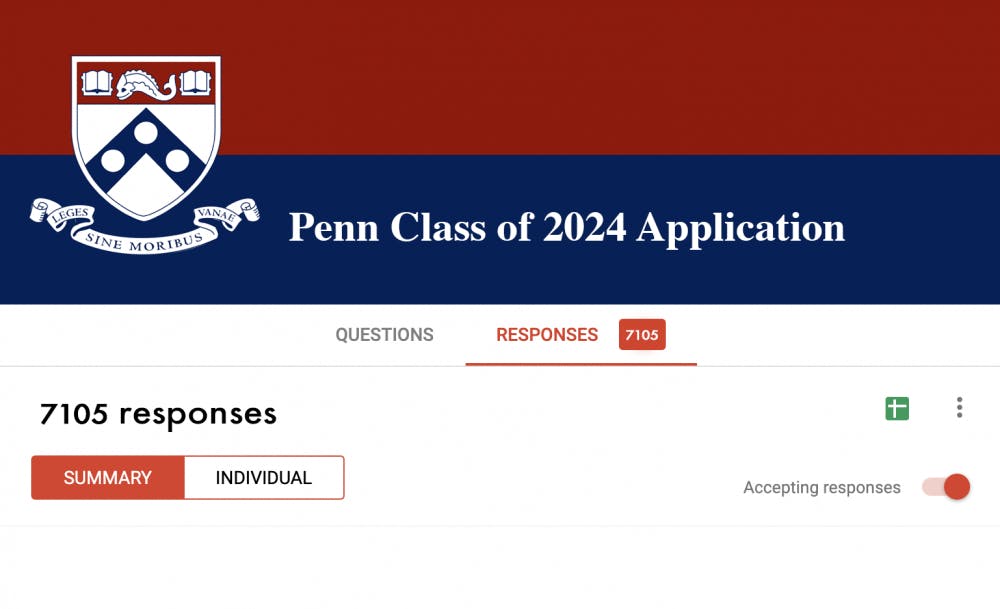Click the left open book on the crest
Viewport: 1000px width, 609px height.
click(98, 80)
